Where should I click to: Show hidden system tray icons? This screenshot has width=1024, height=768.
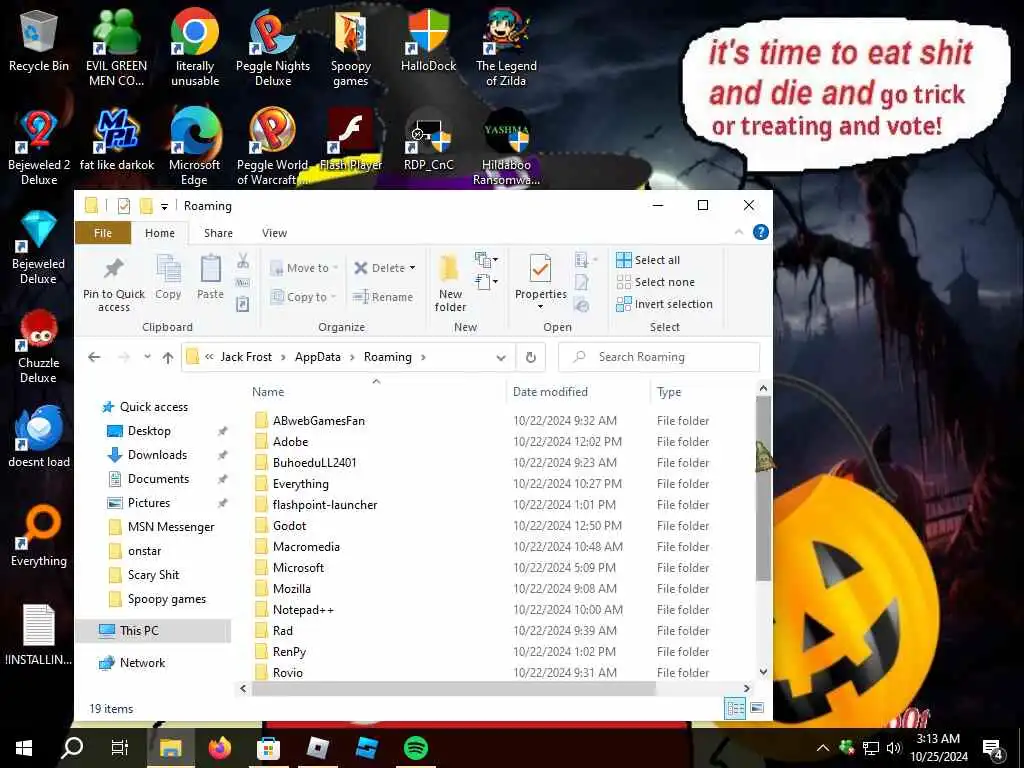(822, 748)
